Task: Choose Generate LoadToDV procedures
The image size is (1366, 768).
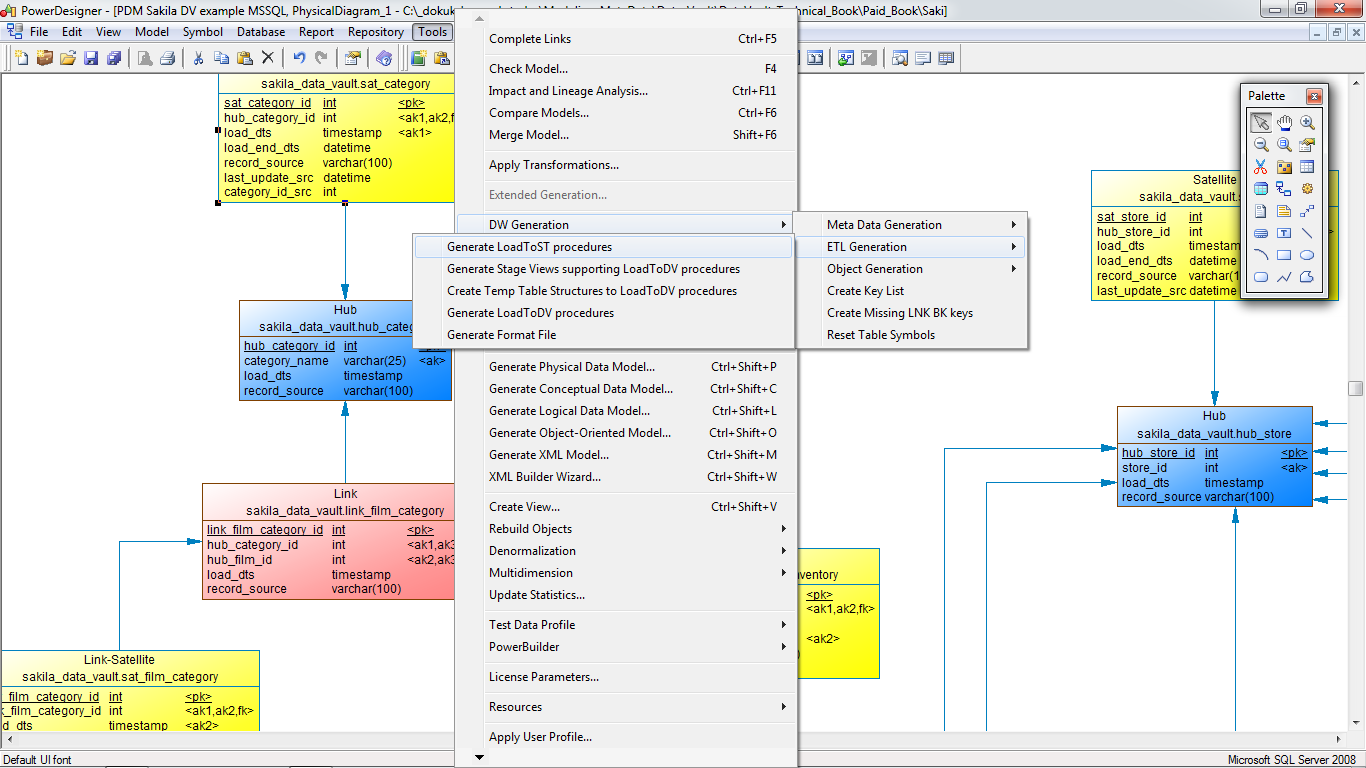Action: (603, 313)
